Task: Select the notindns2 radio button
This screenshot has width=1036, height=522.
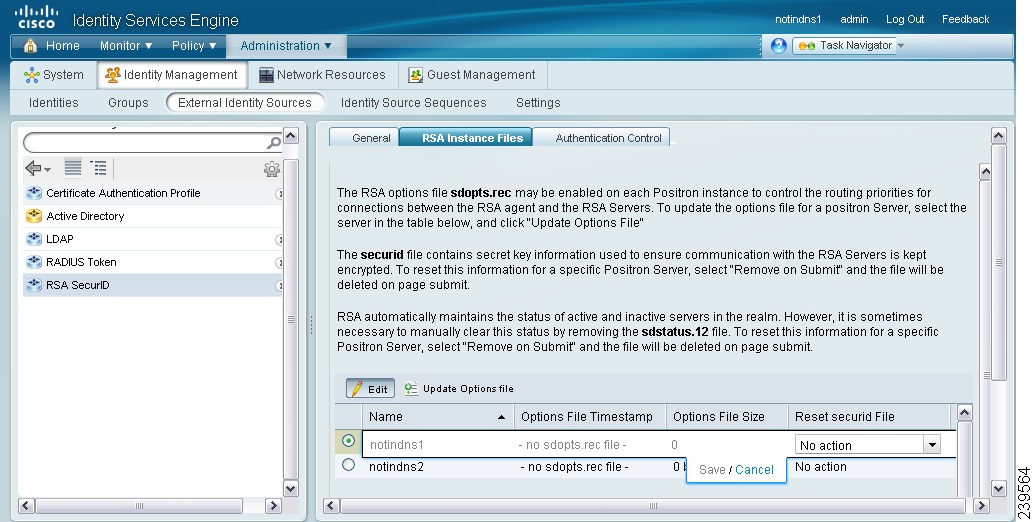Action: point(348,465)
